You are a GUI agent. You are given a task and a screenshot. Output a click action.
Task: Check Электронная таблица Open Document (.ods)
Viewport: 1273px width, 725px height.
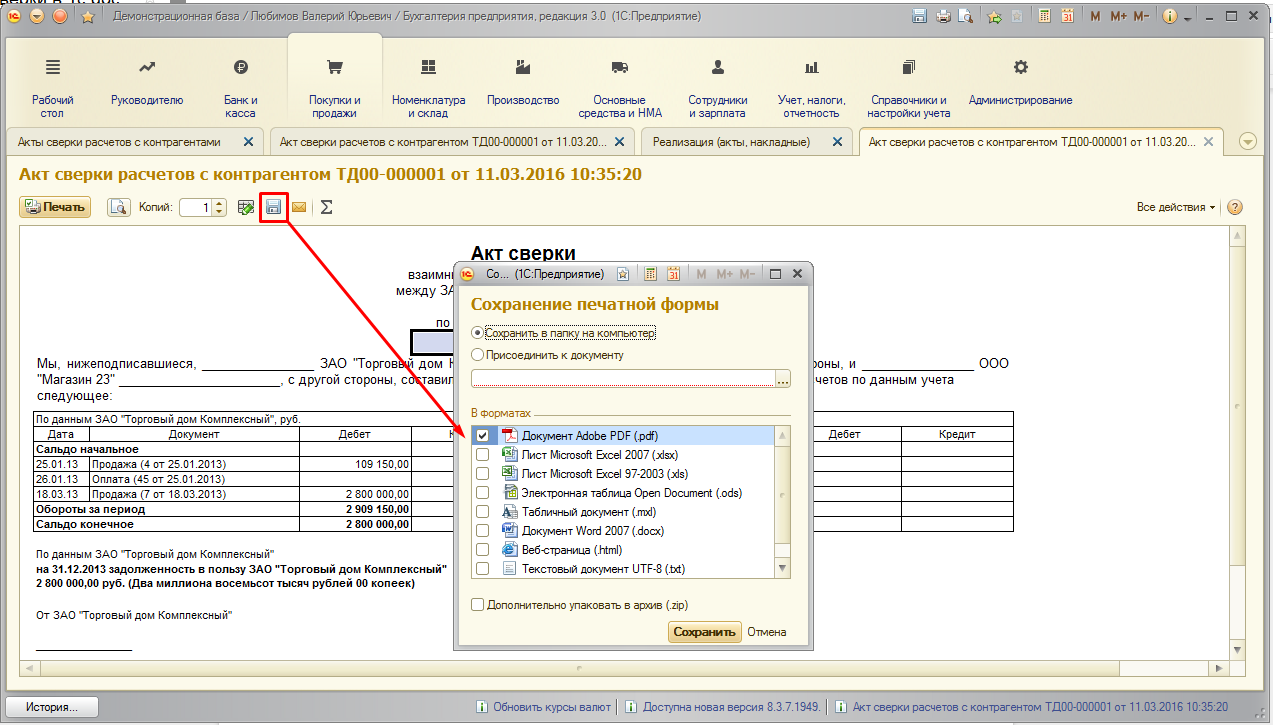(x=483, y=492)
